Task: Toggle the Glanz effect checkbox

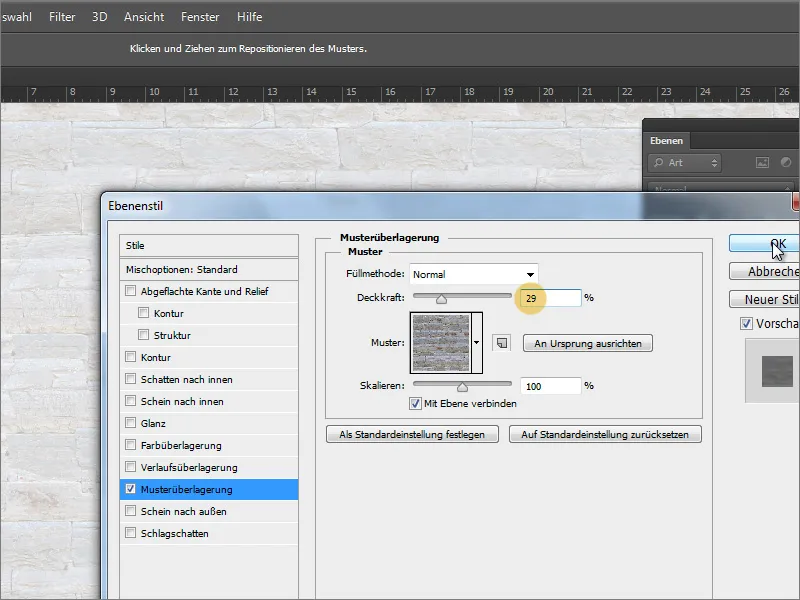Action: click(131, 422)
